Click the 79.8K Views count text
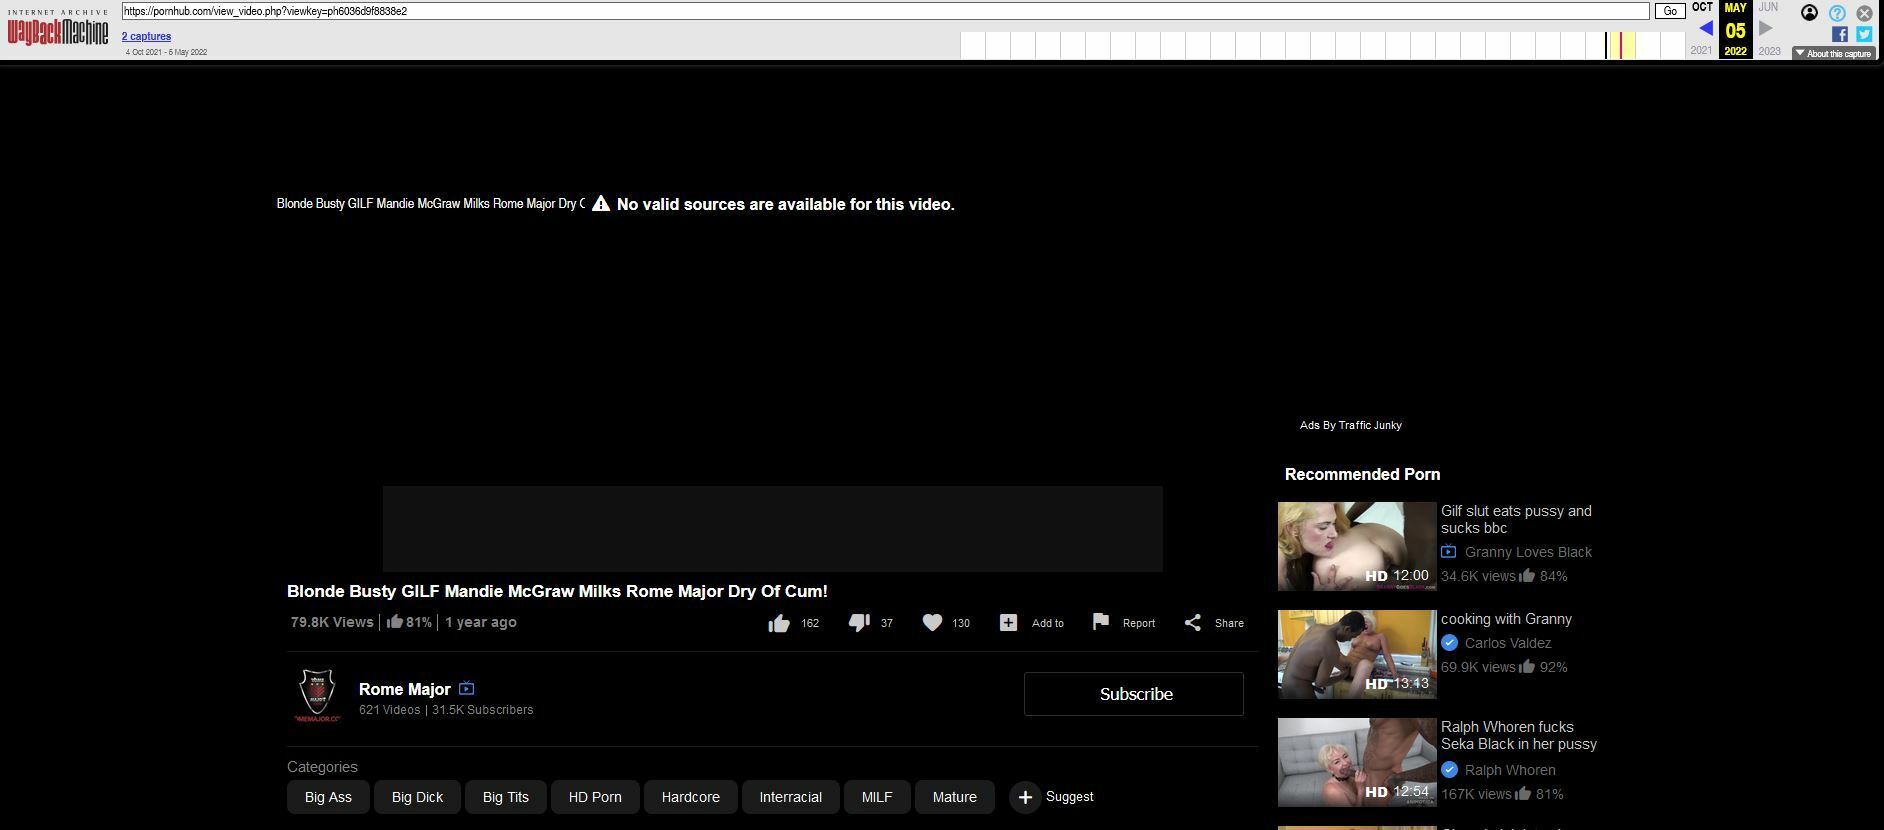Screen dimensions: 1884x830 332,622
